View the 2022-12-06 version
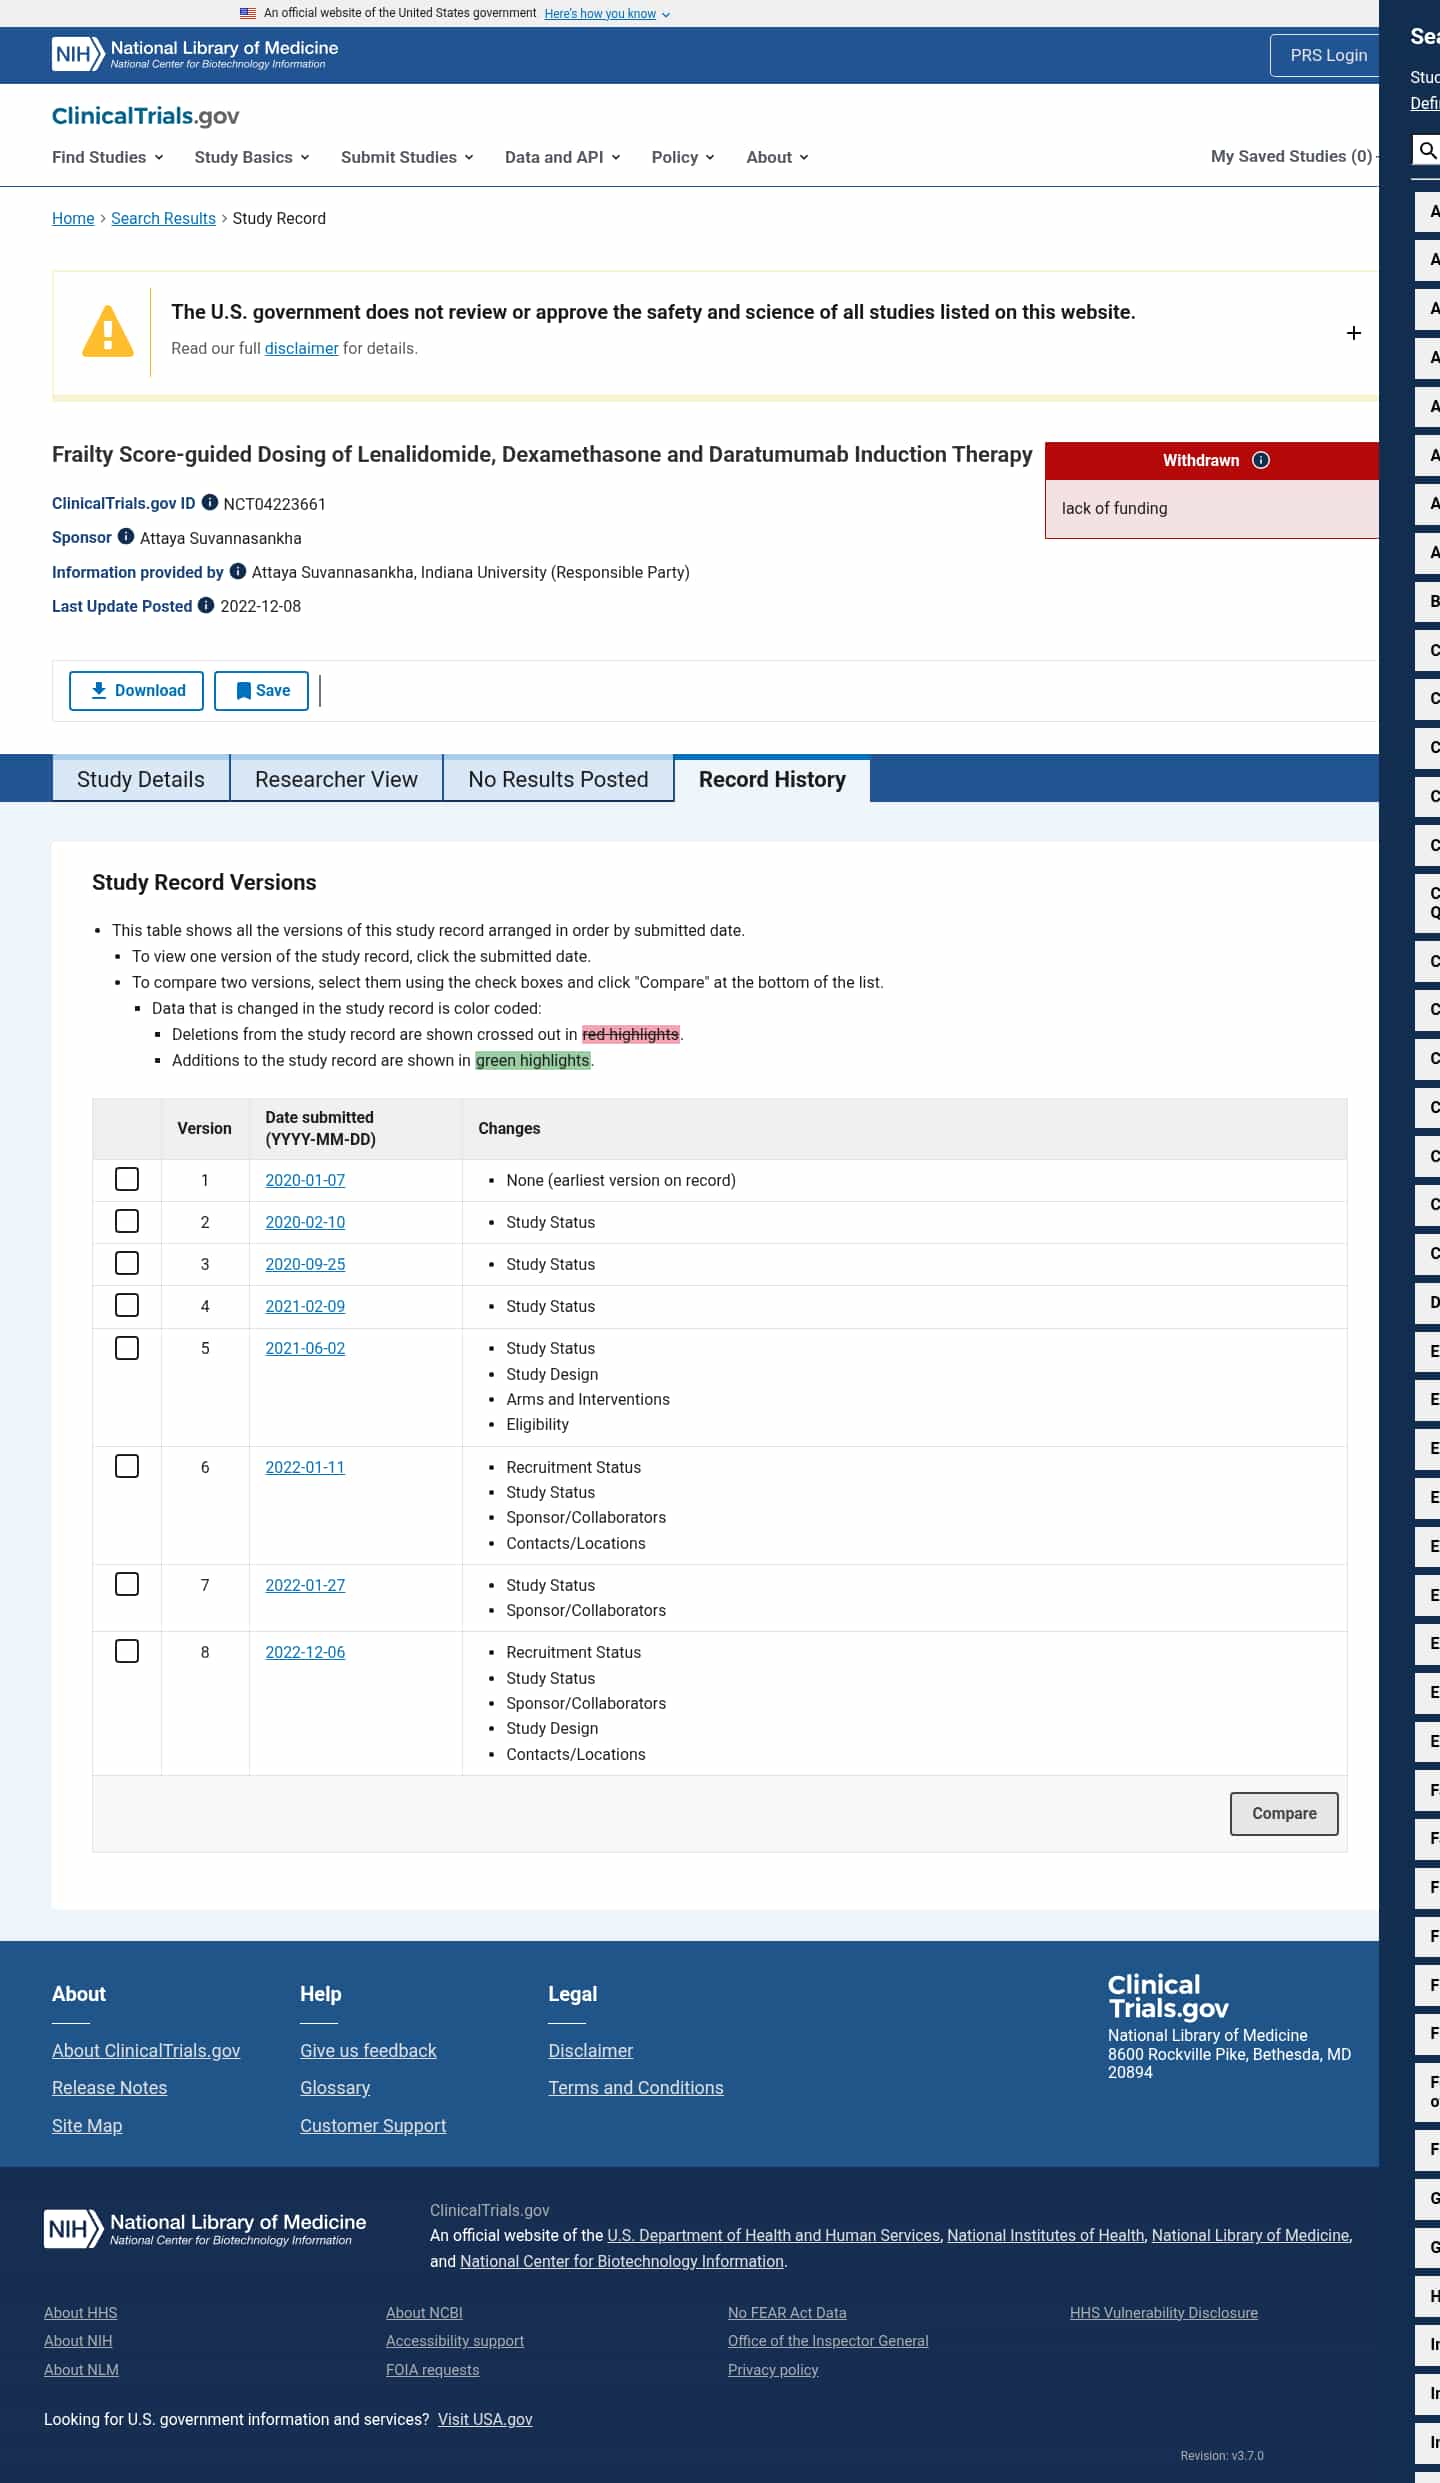The height and width of the screenshot is (2483, 1440). (305, 1652)
